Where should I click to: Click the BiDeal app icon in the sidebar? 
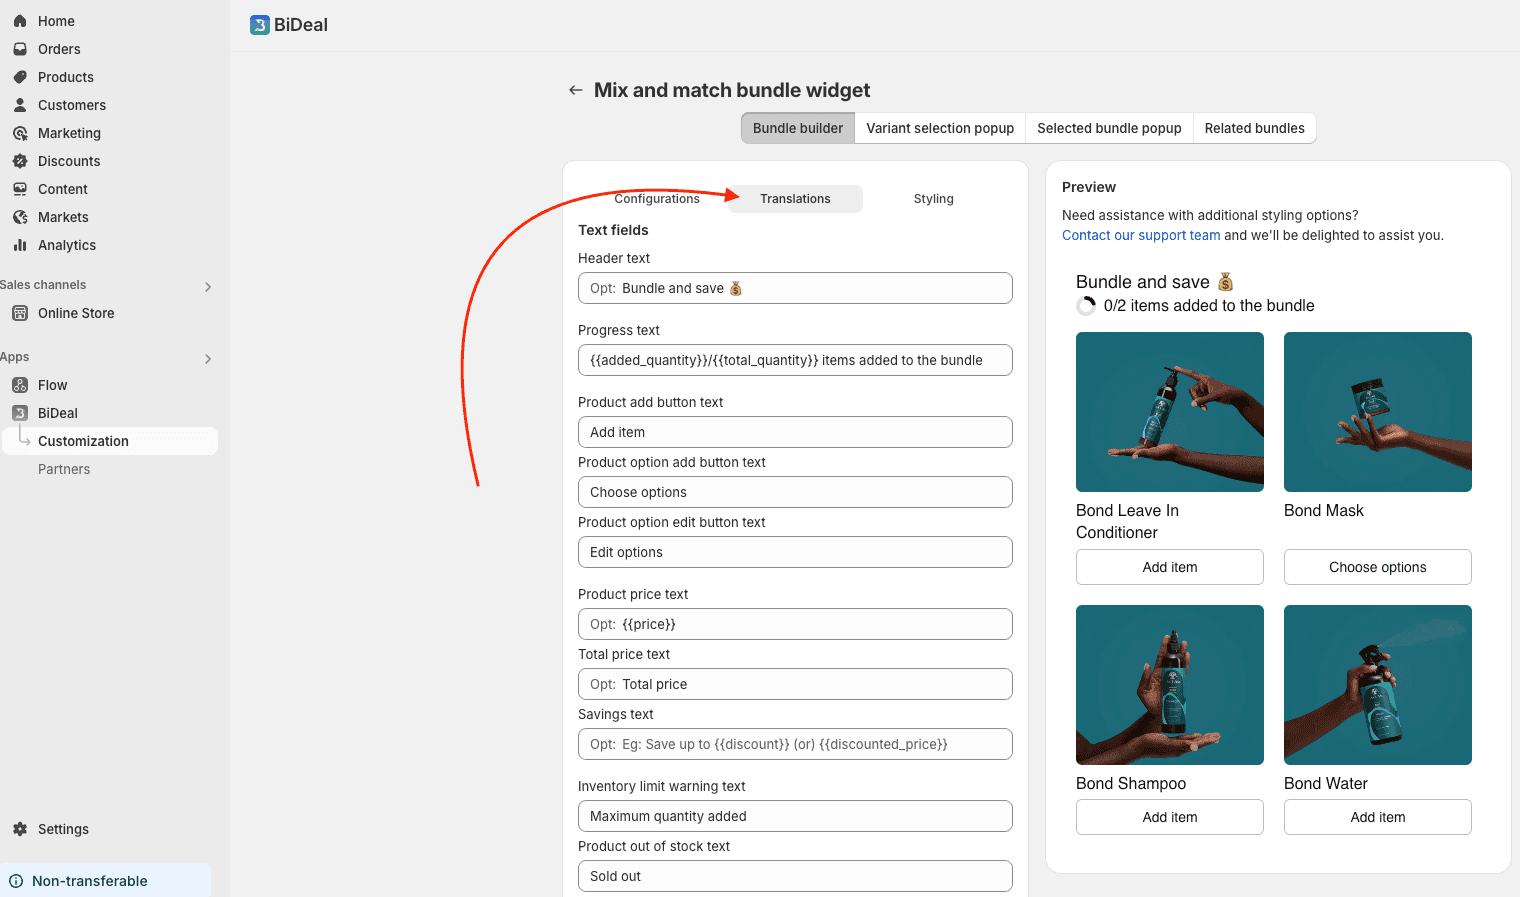tap(20, 413)
